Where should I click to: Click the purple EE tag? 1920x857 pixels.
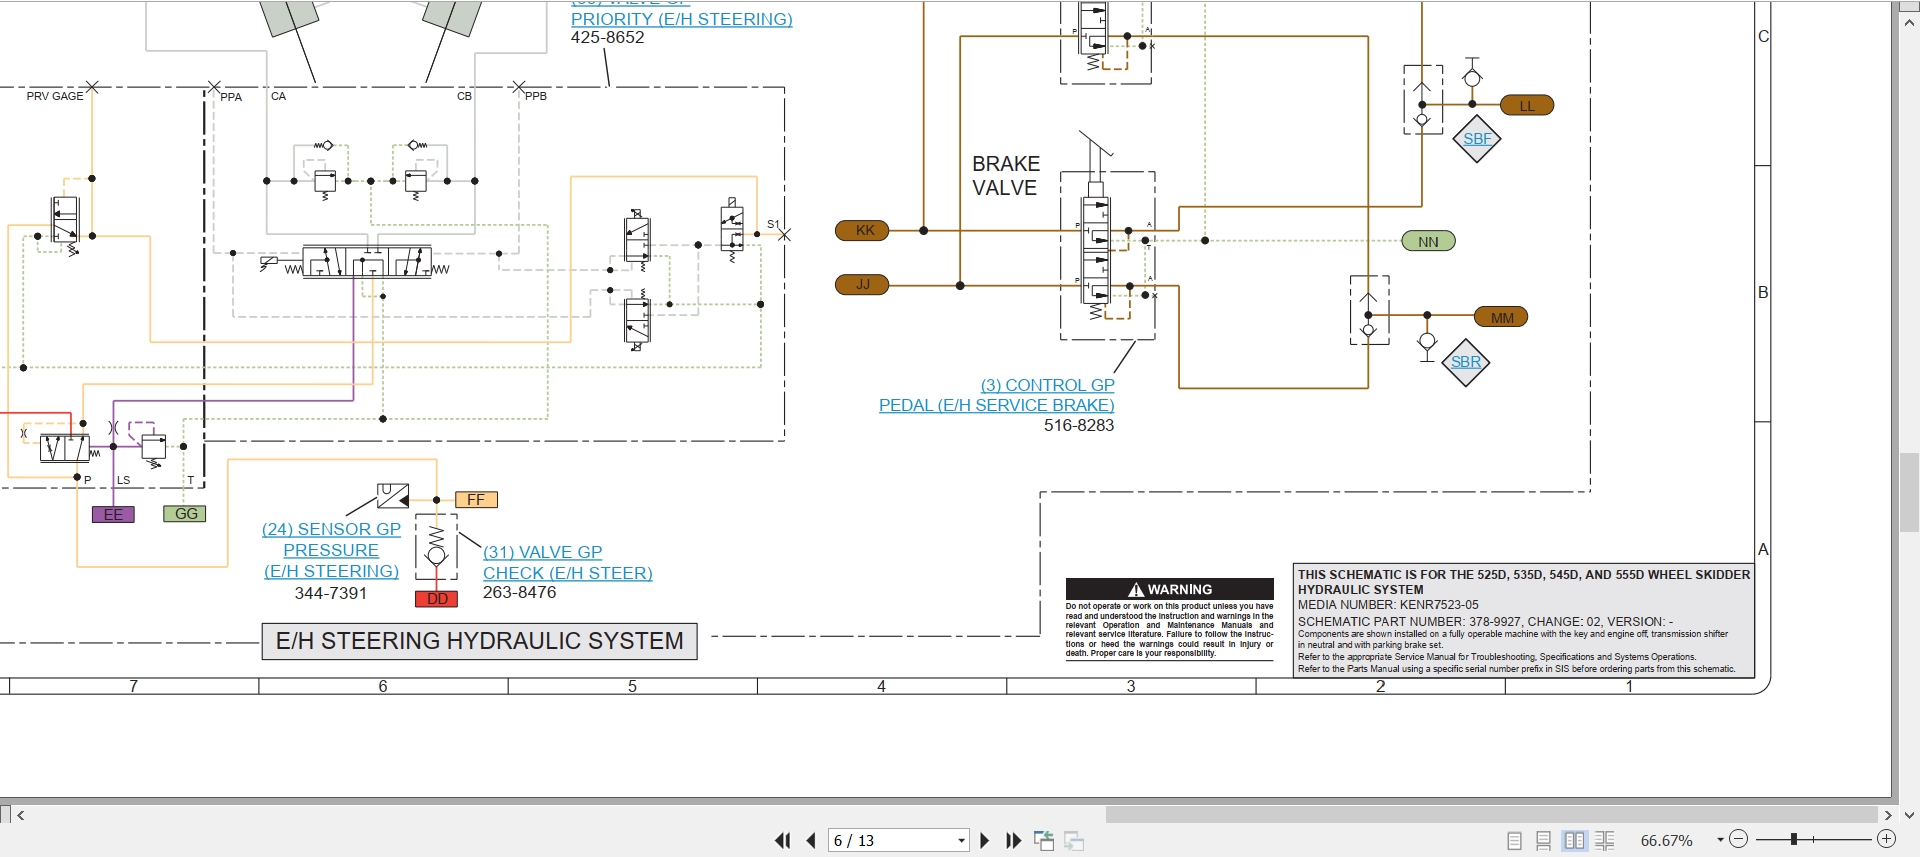(x=113, y=514)
